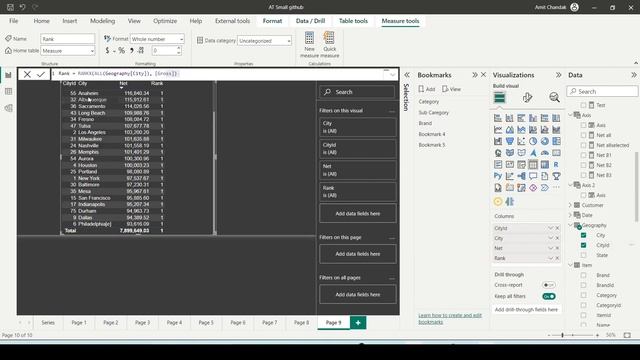Create a New measure
640x360 pixels.
309,44
